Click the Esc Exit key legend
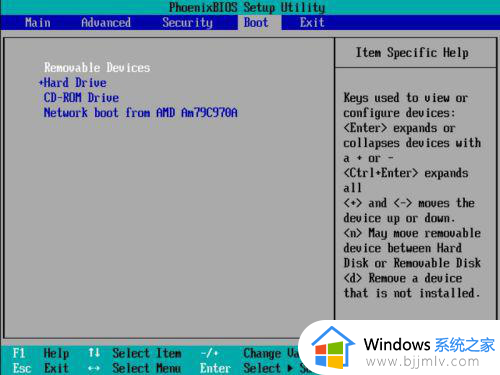The width and height of the screenshot is (500, 375). point(41,368)
